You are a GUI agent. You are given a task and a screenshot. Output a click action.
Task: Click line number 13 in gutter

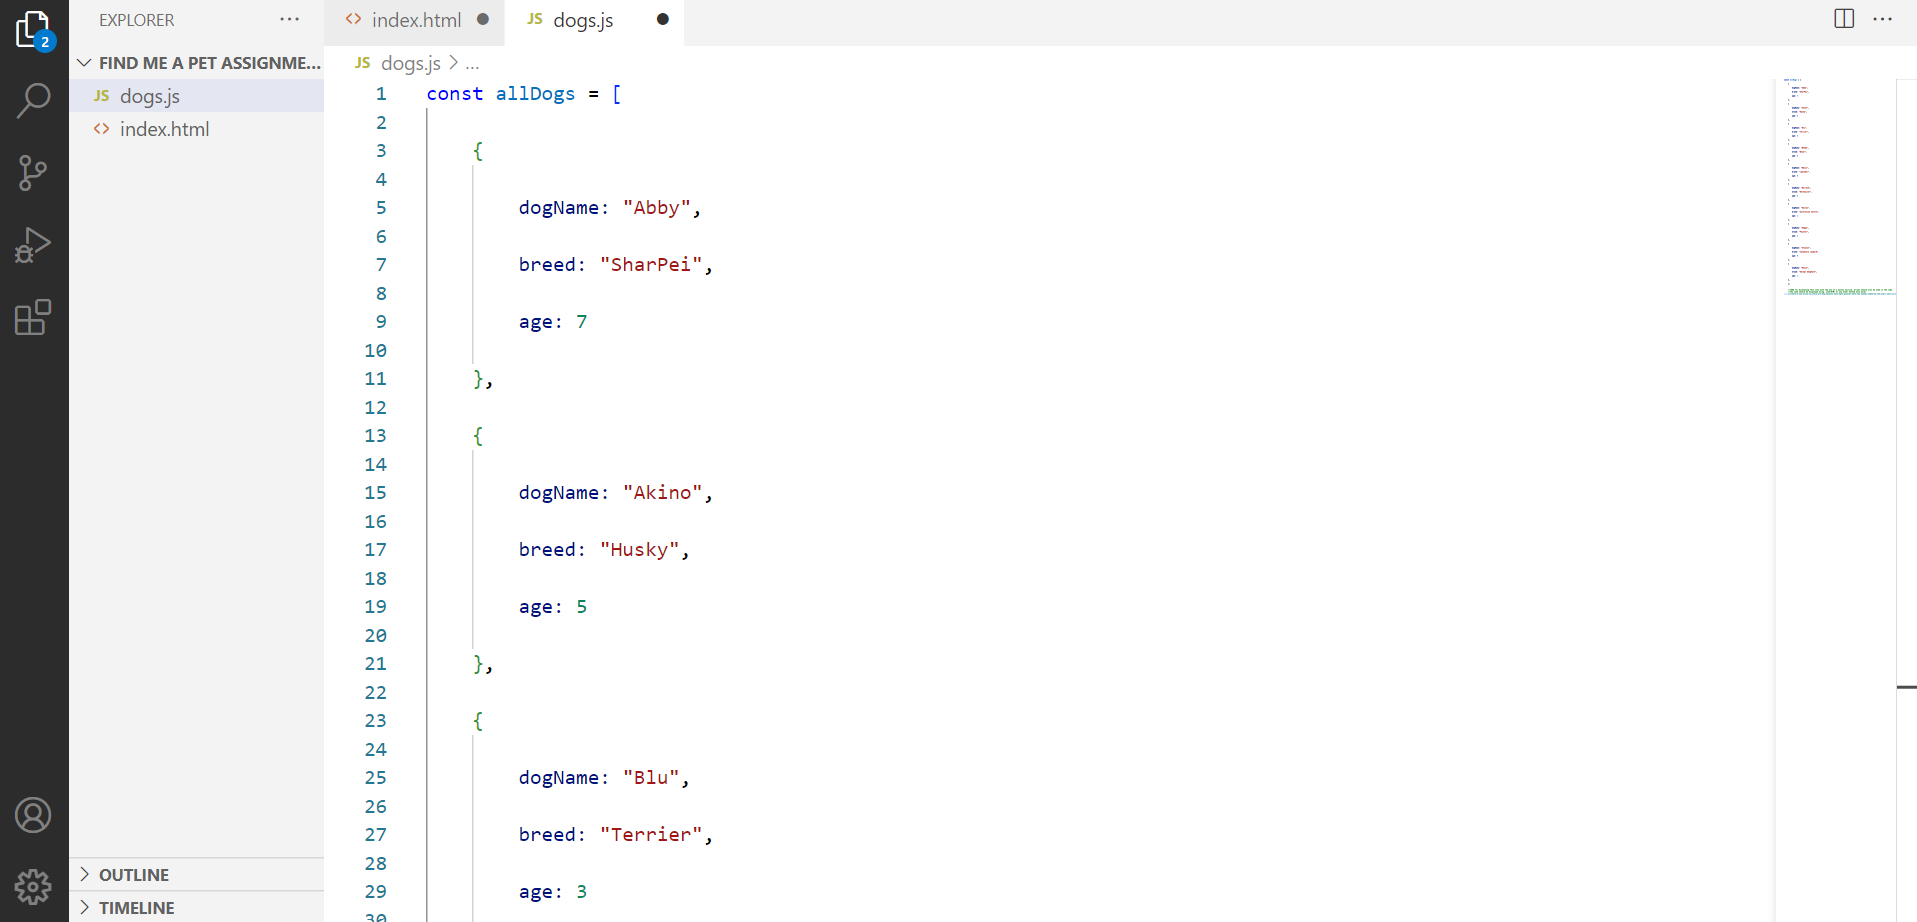(375, 436)
